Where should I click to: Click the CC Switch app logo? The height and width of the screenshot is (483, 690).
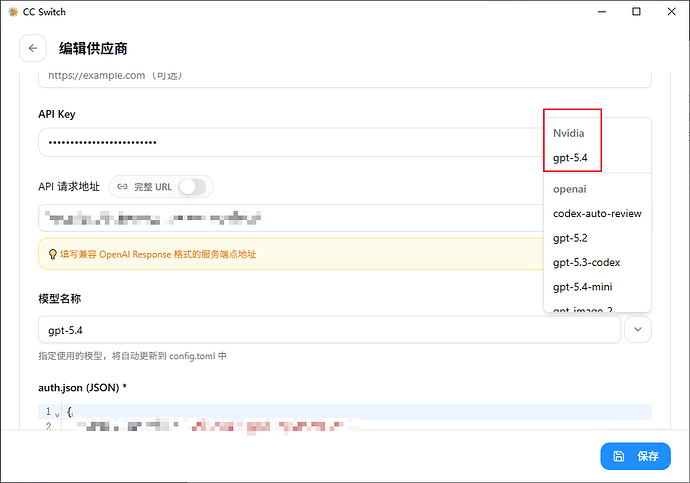[x=13, y=12]
